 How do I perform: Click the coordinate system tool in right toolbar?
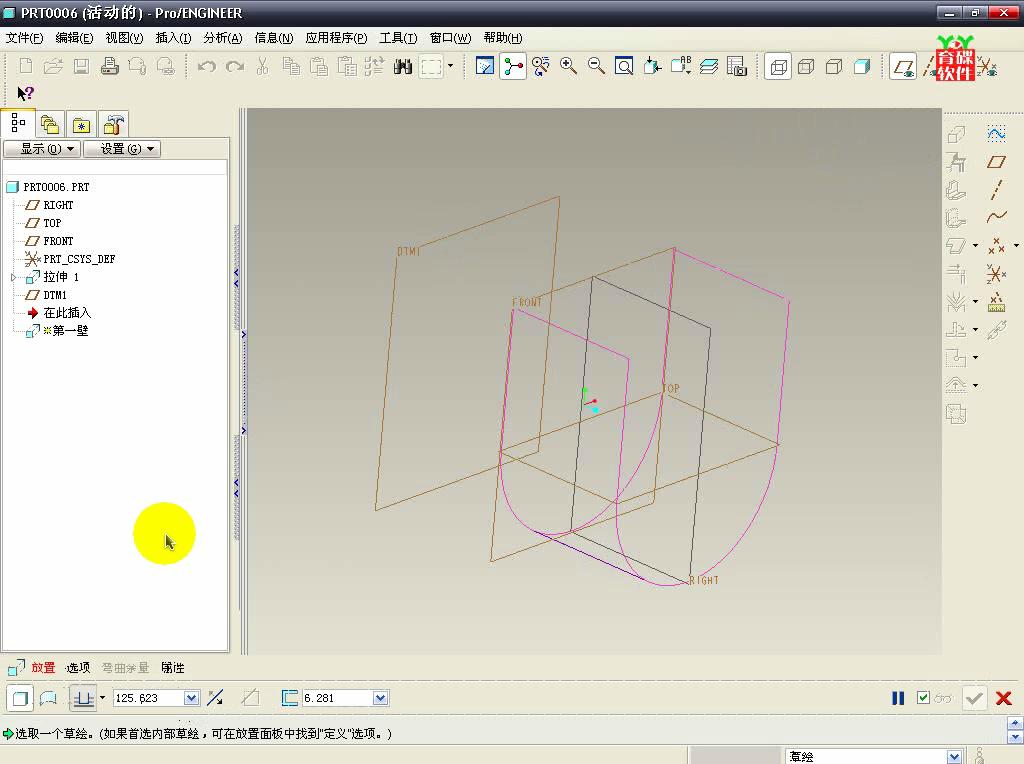point(996,274)
